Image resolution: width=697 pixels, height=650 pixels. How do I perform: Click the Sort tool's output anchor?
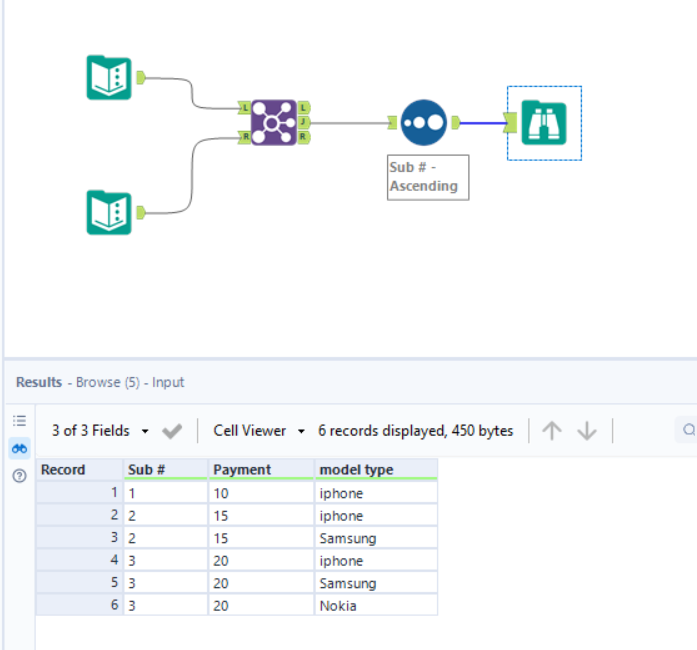pos(456,123)
